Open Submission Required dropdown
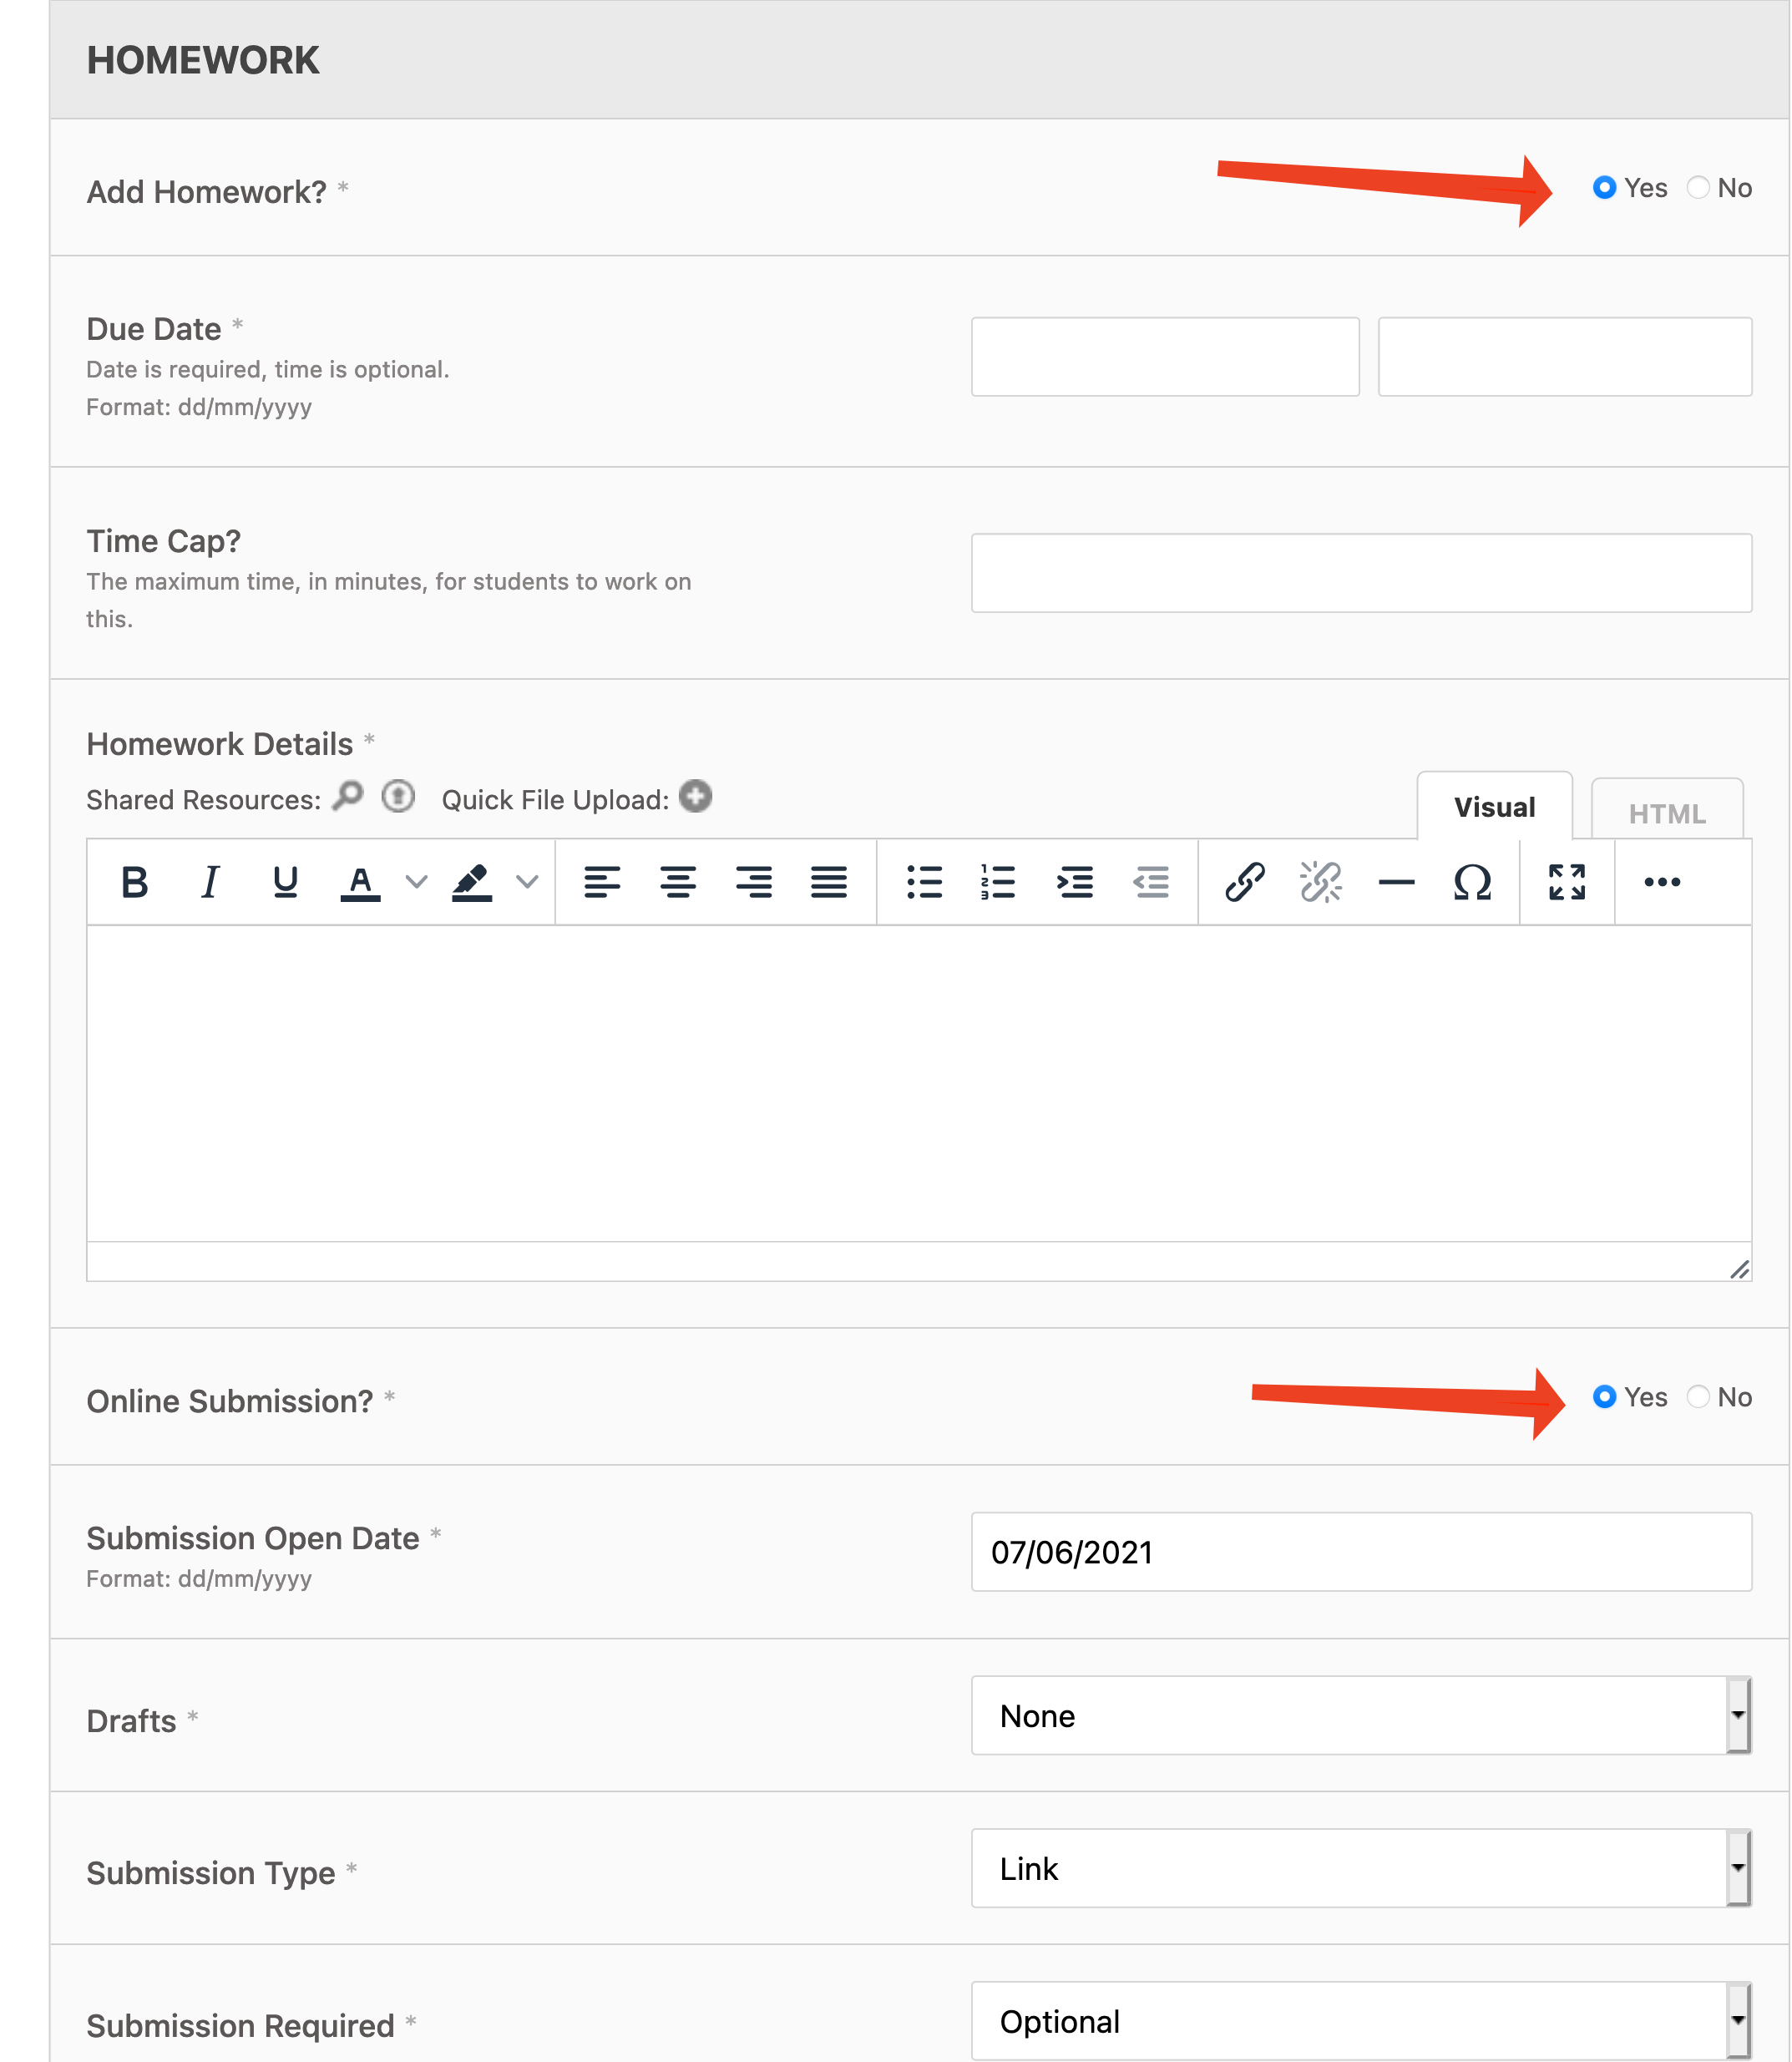This screenshot has height=2062, width=1792. tap(1360, 2022)
